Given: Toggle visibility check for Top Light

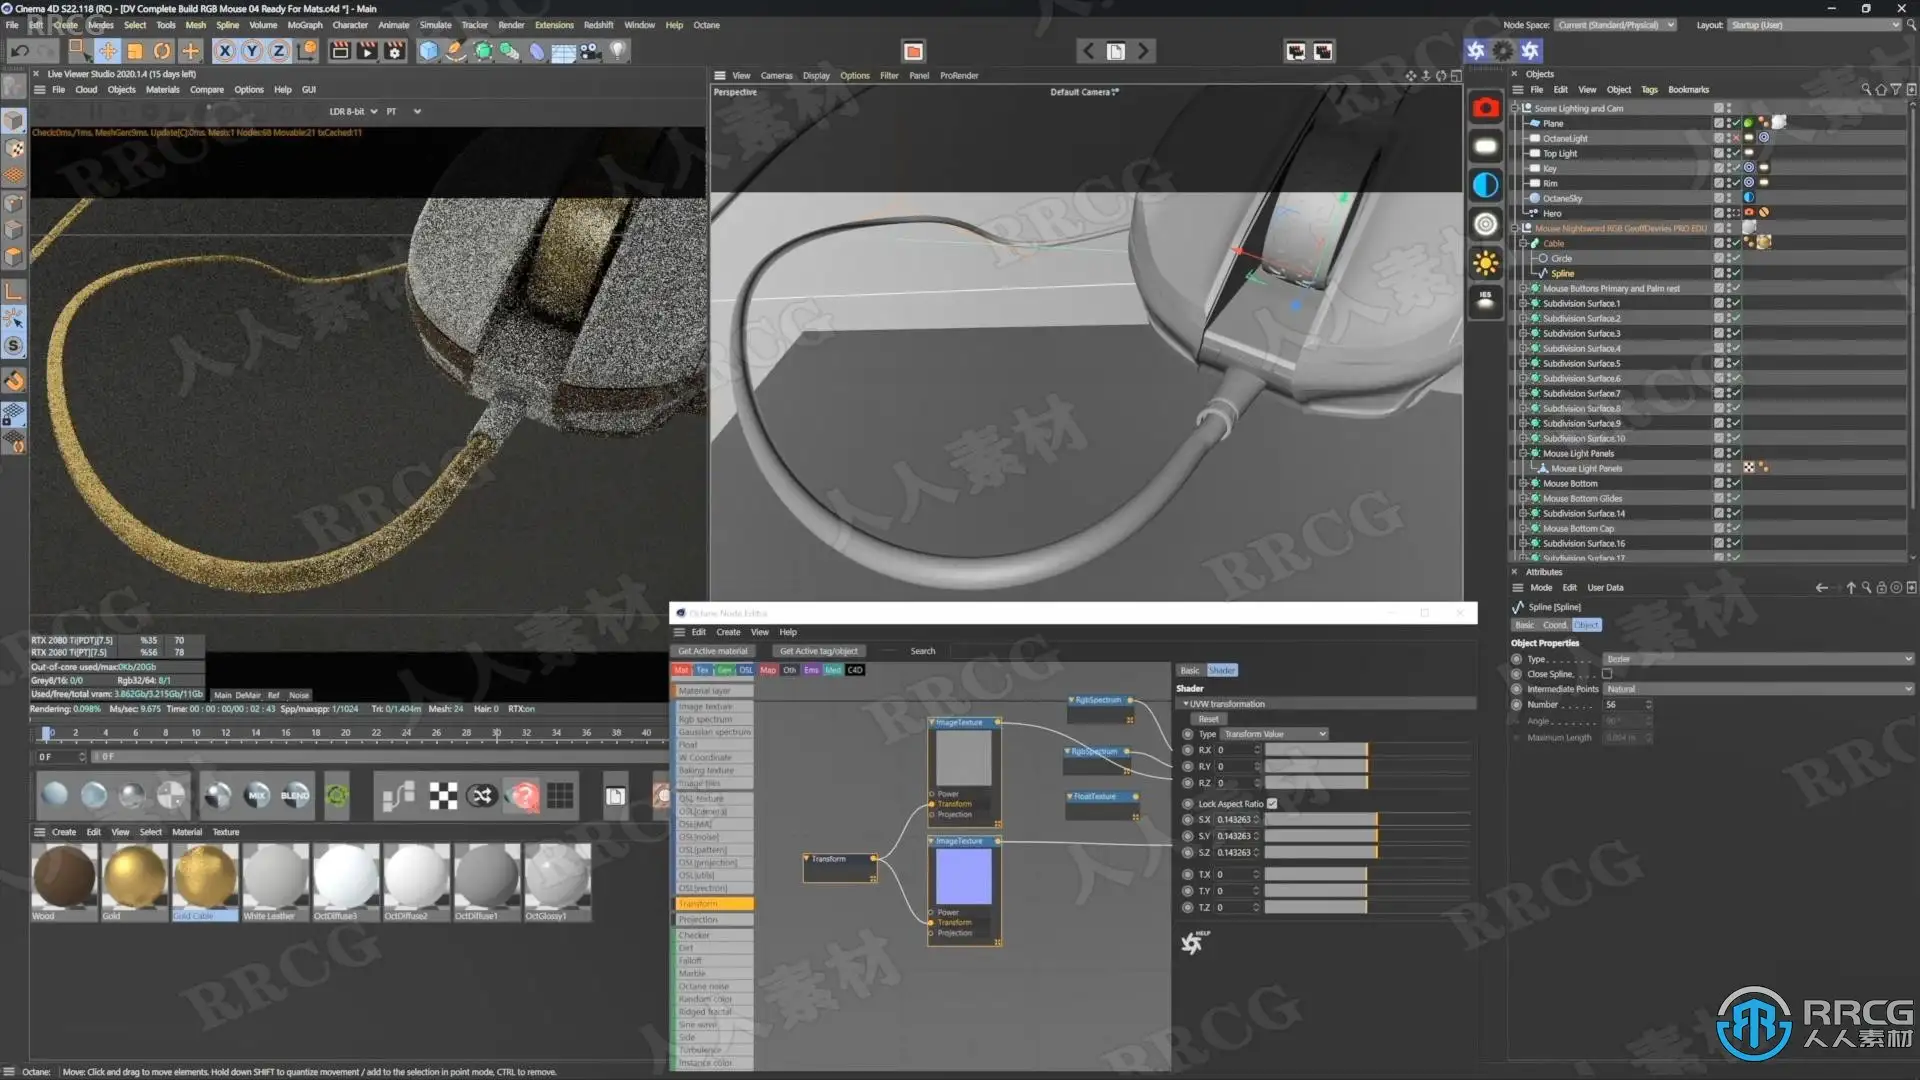Looking at the screenshot, I should (1735, 153).
